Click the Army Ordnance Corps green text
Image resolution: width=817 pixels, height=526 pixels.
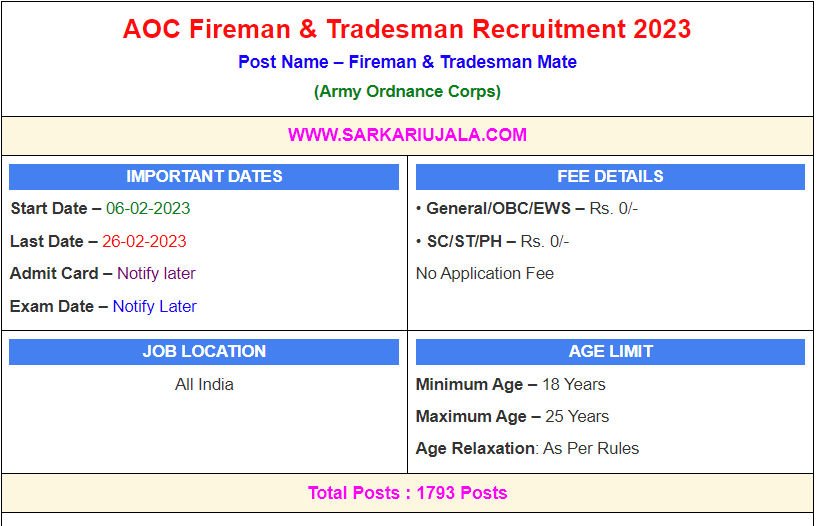(x=407, y=91)
